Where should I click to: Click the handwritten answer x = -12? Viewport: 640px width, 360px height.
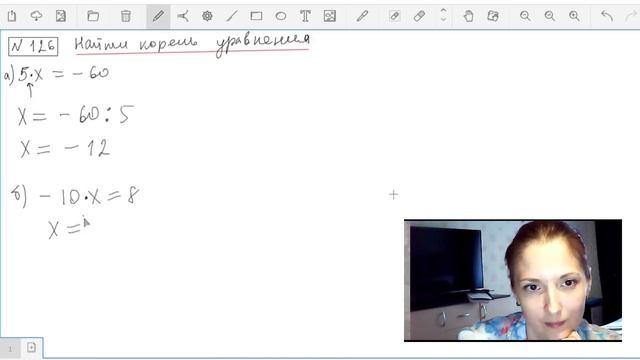[64, 148]
